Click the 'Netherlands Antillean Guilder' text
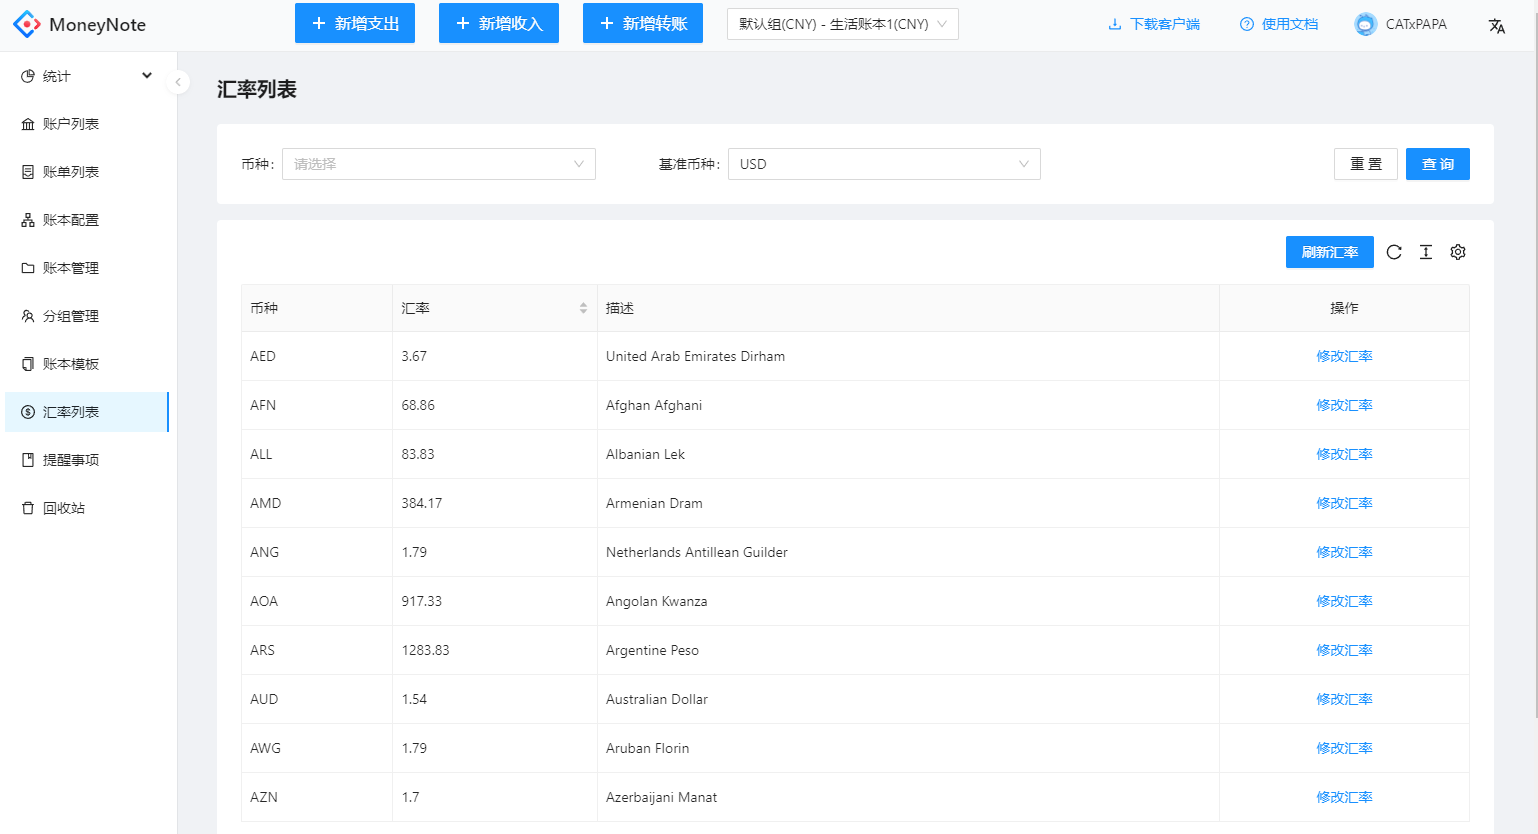The image size is (1538, 834). (x=697, y=552)
